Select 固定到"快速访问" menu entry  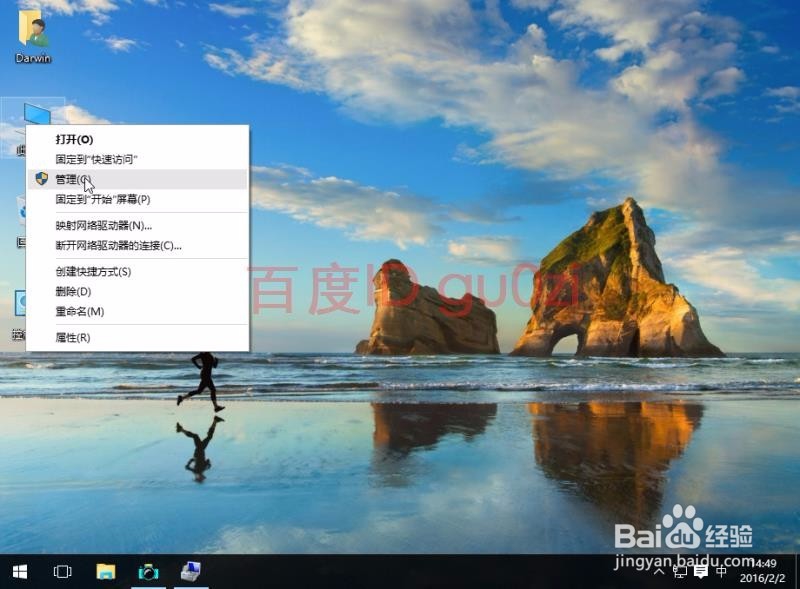coord(137,159)
